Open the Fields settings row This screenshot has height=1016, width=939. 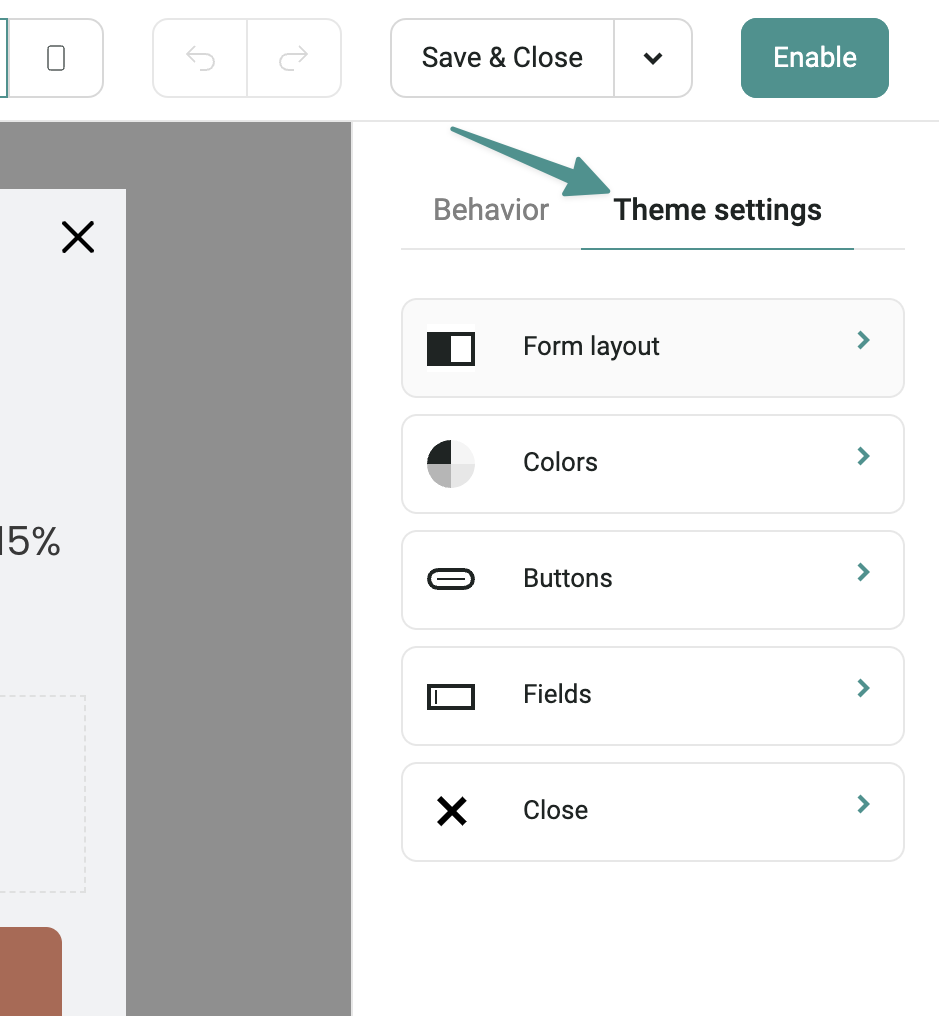point(653,696)
